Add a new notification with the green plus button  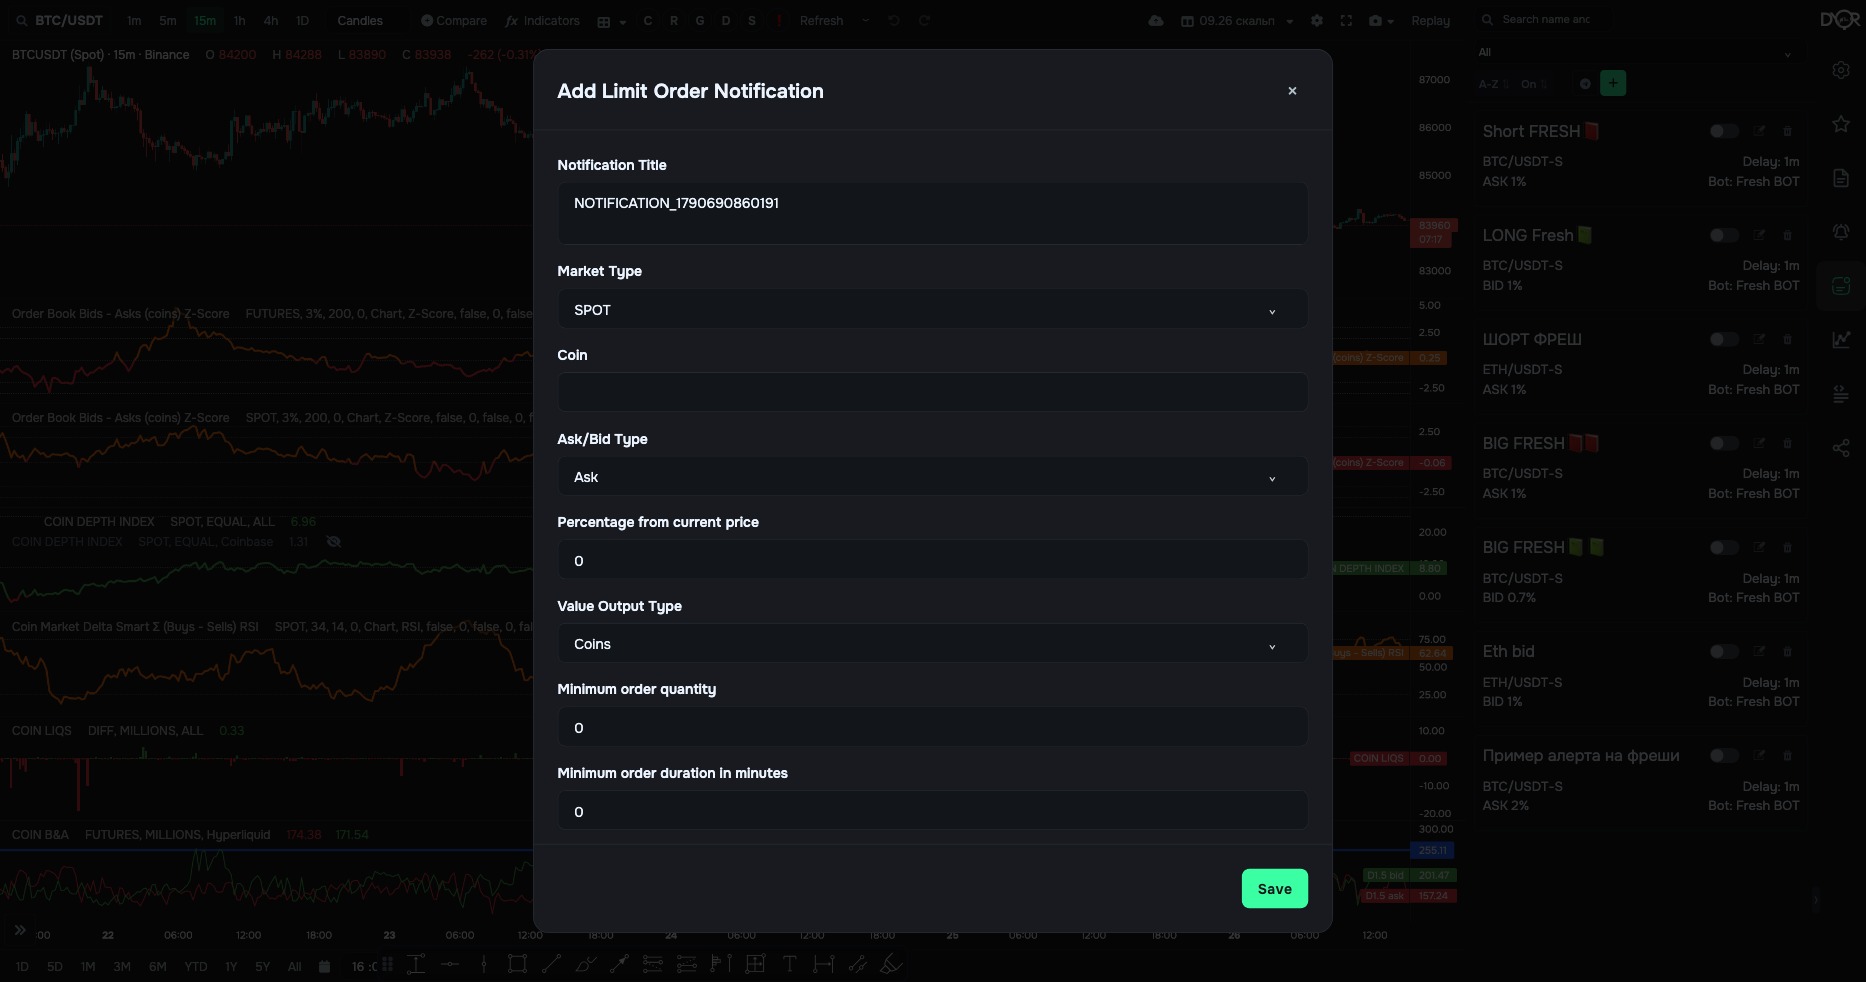click(x=1613, y=84)
